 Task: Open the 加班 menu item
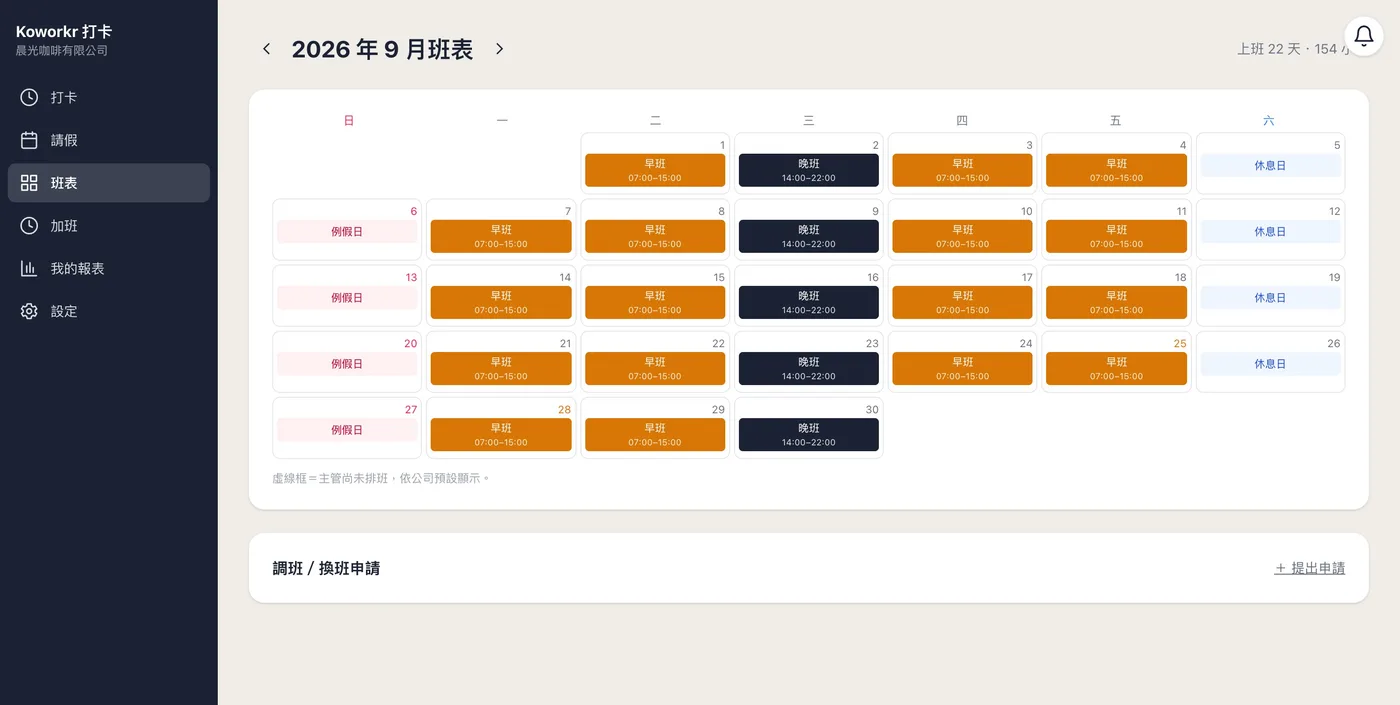[109, 226]
